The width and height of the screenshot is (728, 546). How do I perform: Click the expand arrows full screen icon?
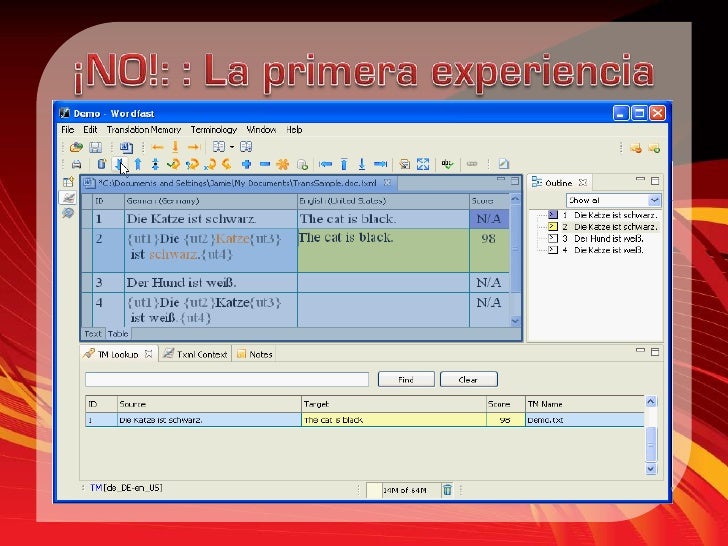pos(423,164)
